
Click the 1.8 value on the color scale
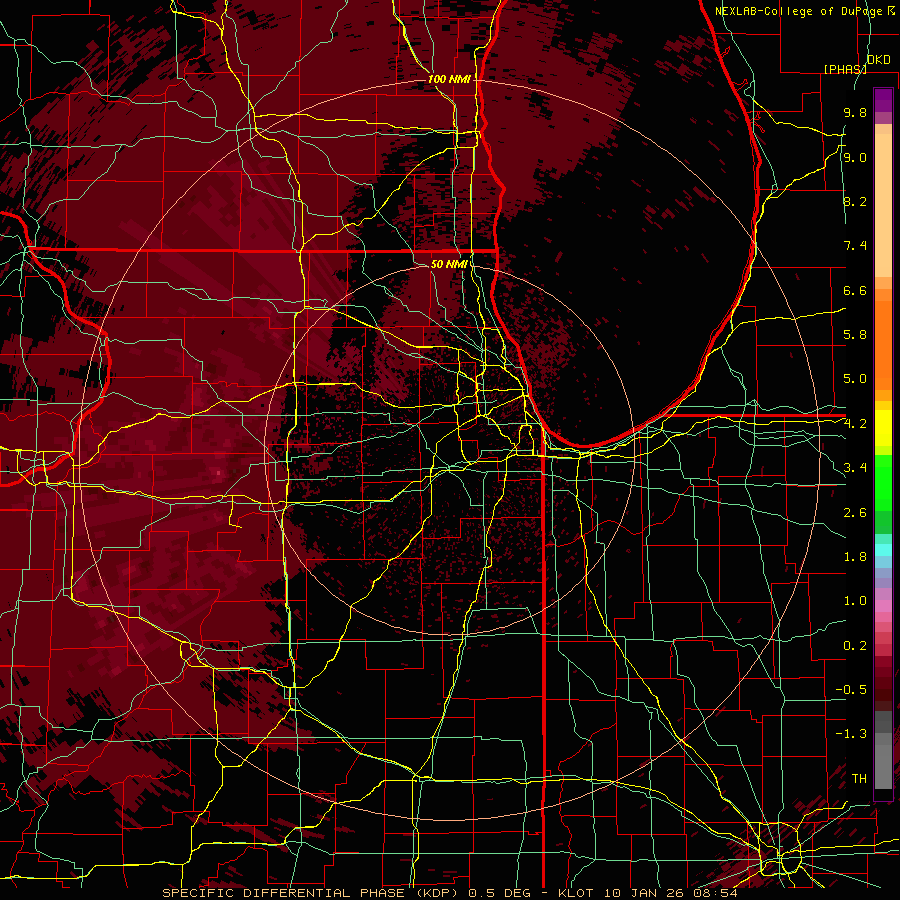[855, 557]
